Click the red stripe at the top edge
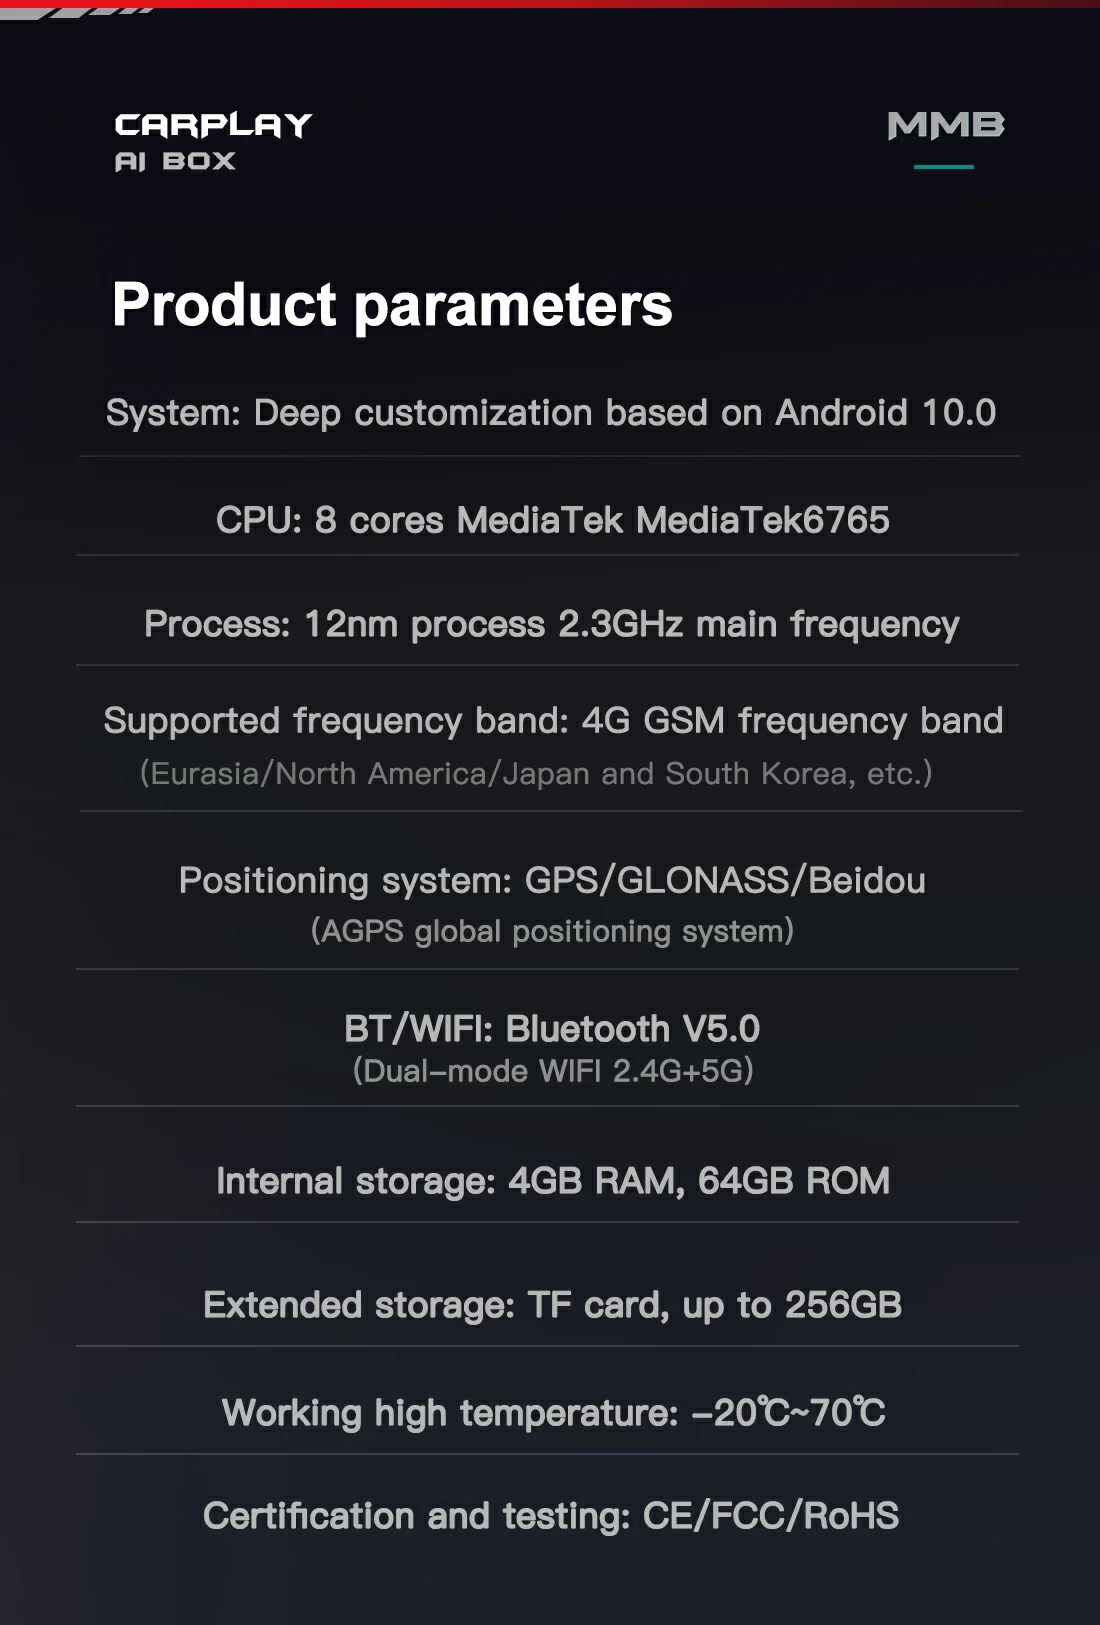Image resolution: width=1100 pixels, height=1625 pixels. (x=600, y=3)
